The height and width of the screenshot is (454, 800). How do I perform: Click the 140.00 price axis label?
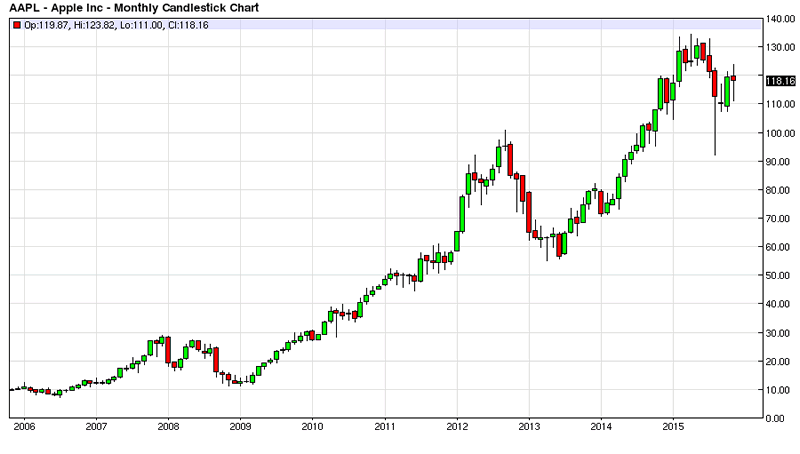click(781, 19)
